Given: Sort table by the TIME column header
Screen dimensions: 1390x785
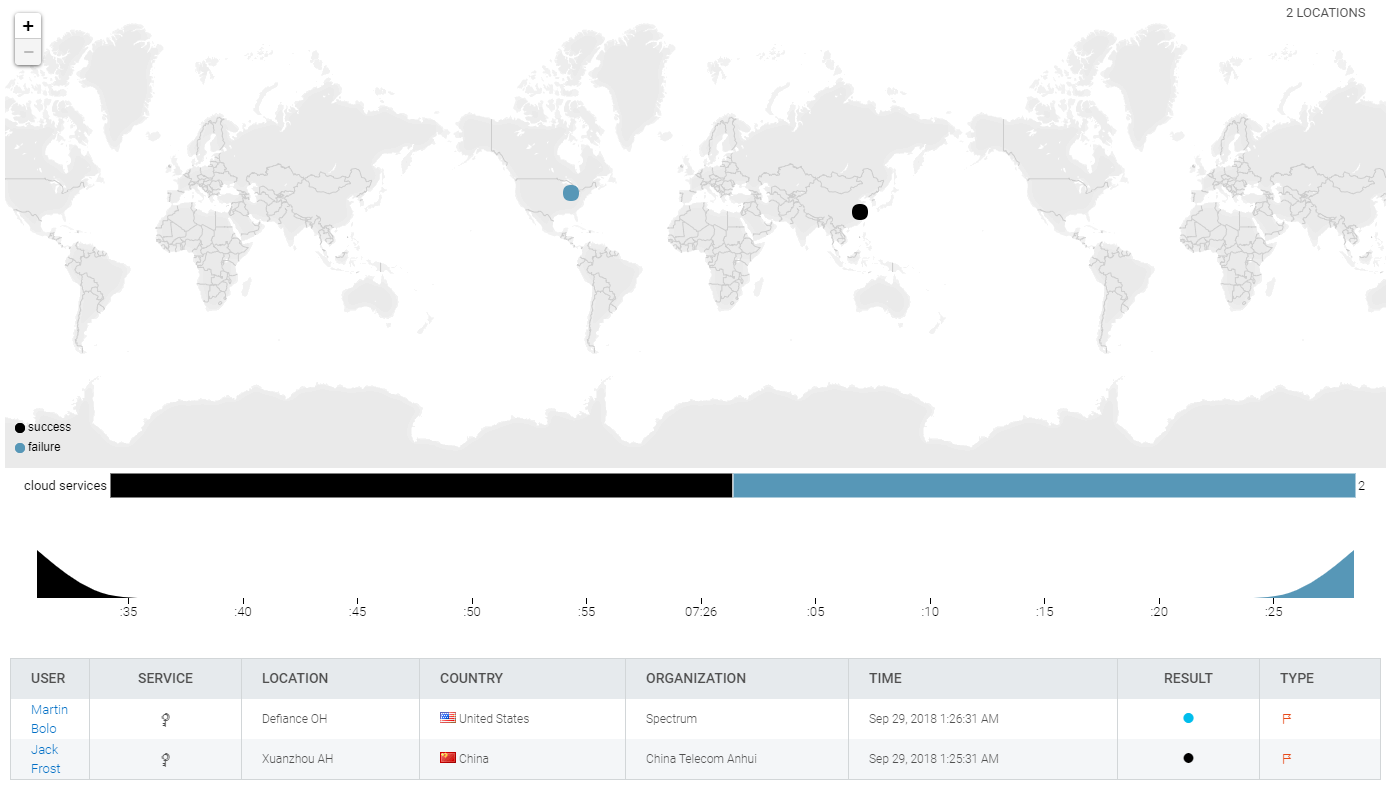Looking at the screenshot, I should pos(885,678).
